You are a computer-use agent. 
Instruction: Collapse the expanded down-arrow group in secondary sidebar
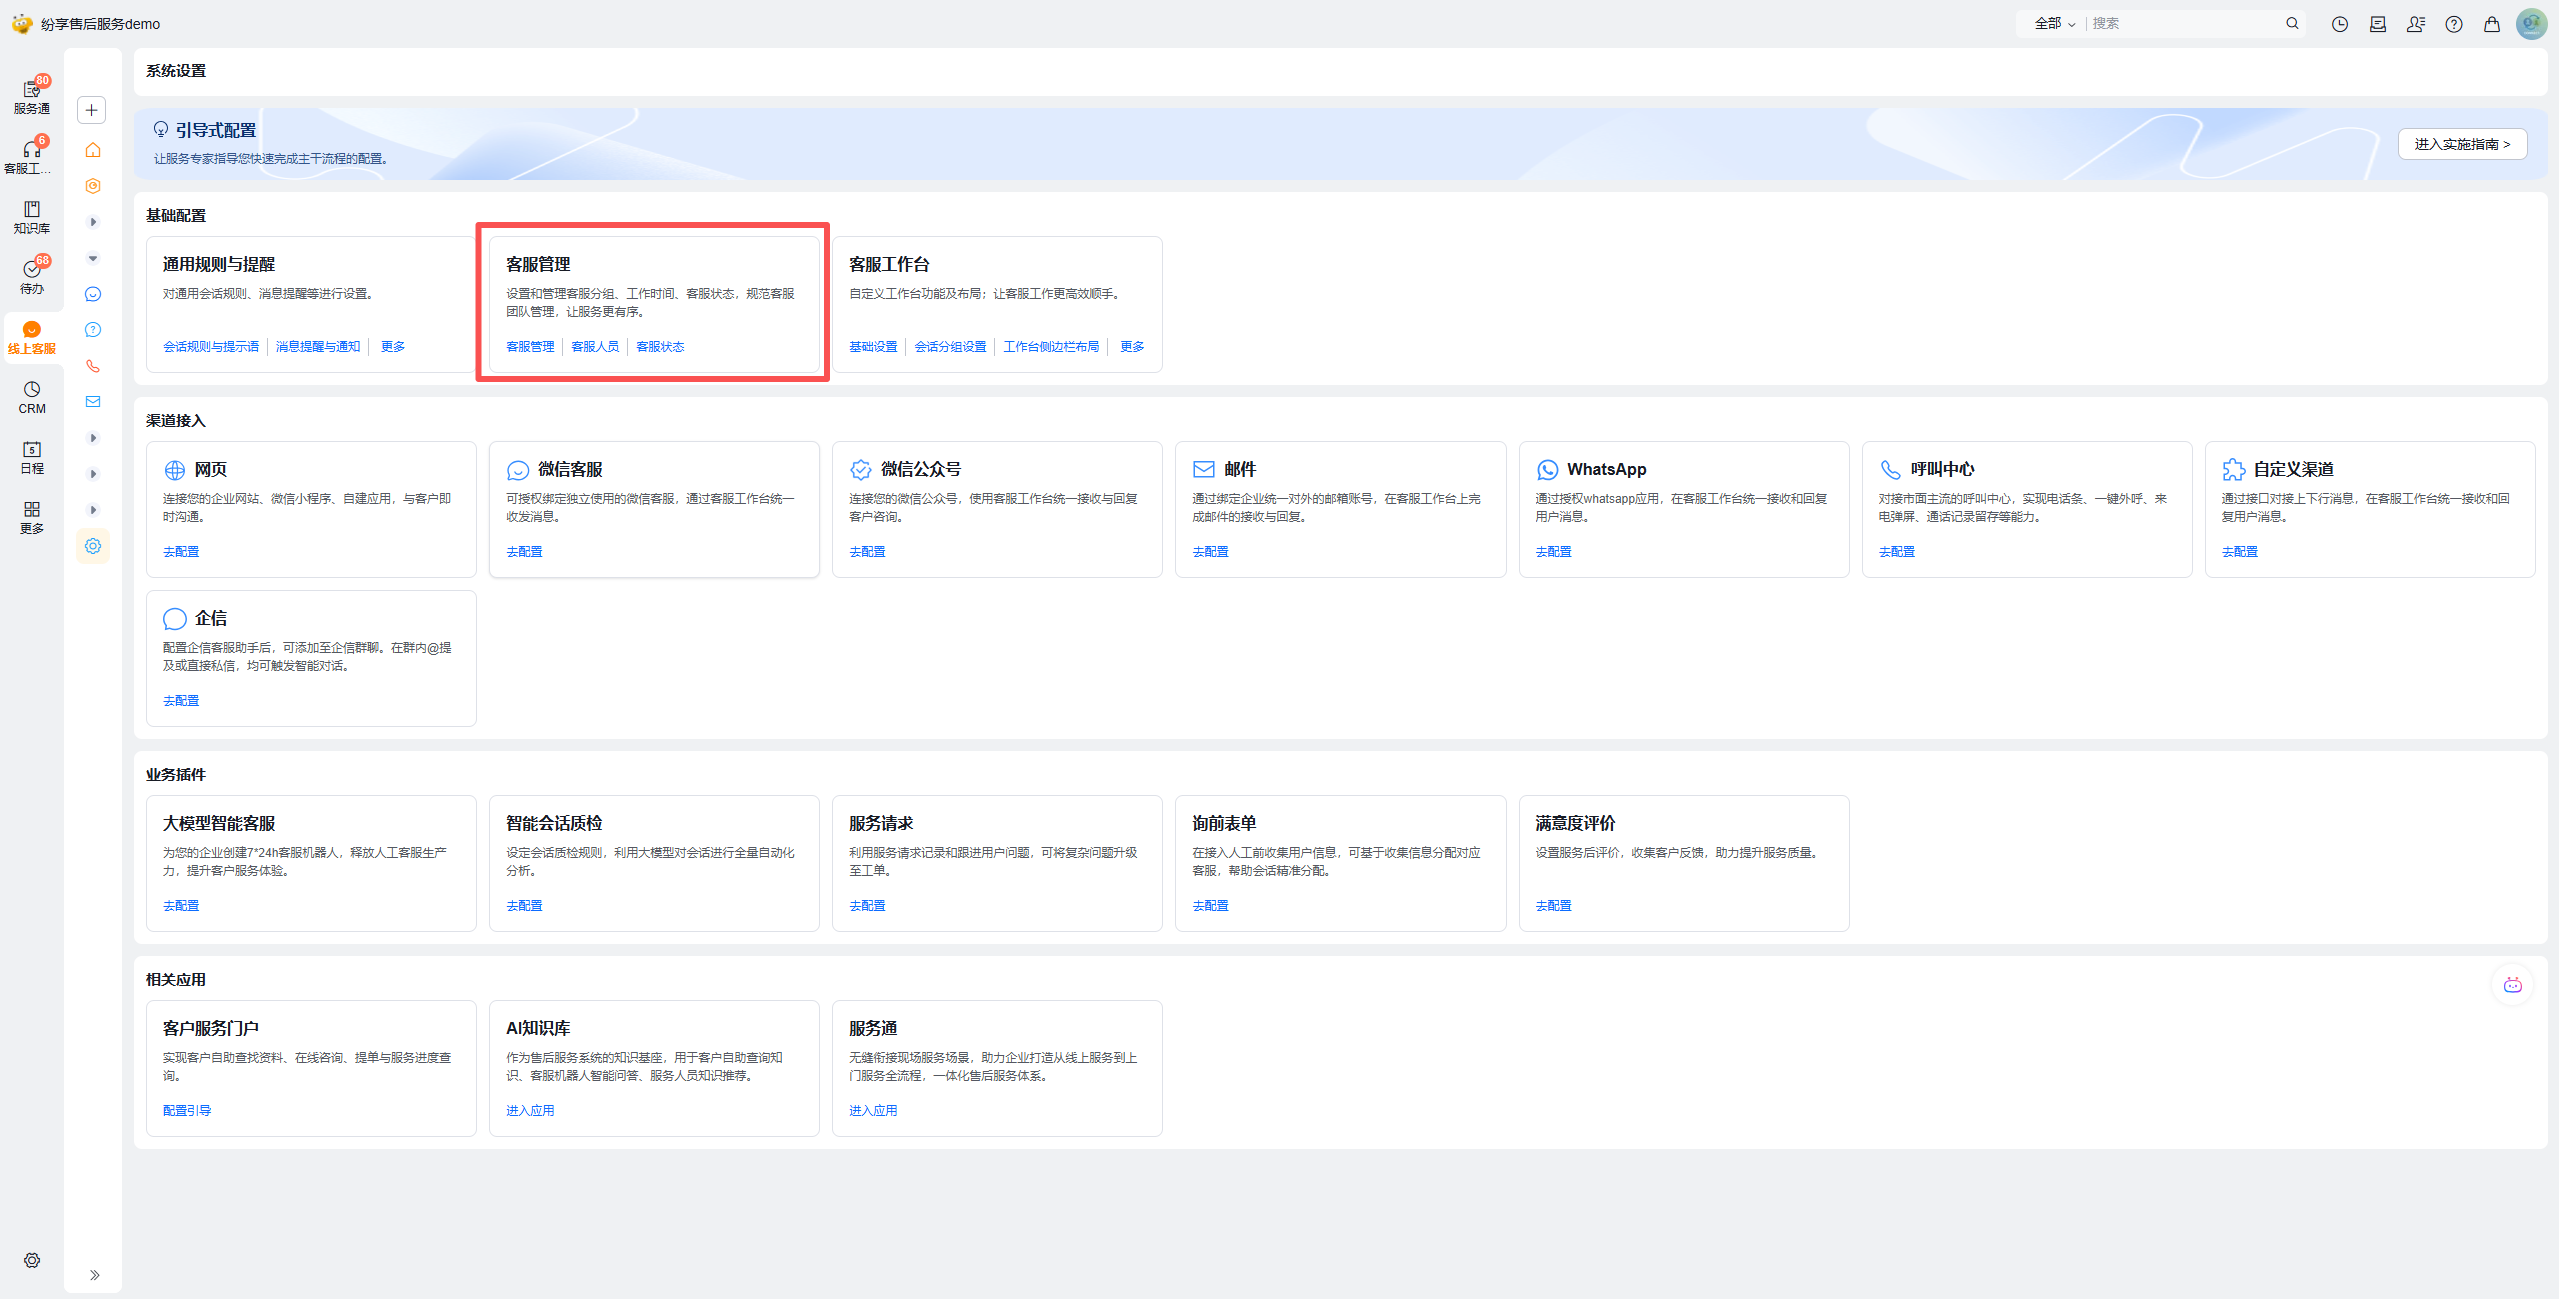(93, 258)
